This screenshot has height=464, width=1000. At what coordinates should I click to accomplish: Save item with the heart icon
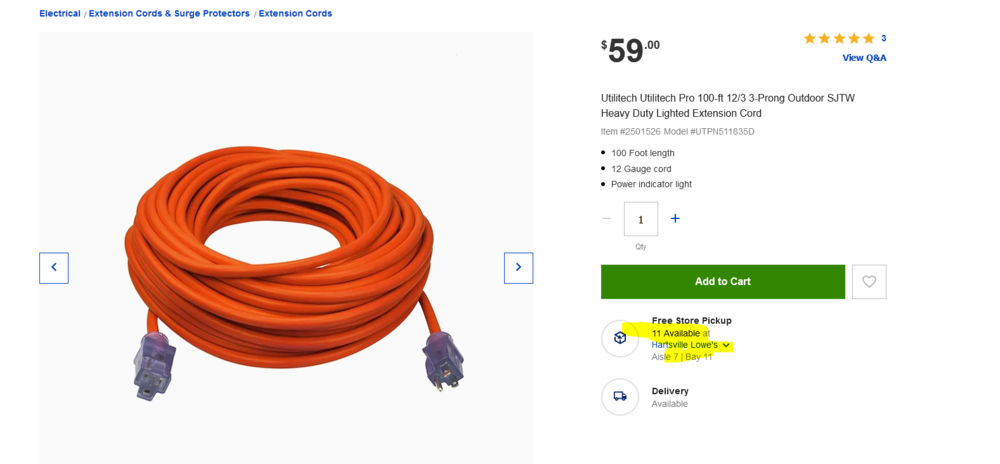tap(869, 282)
